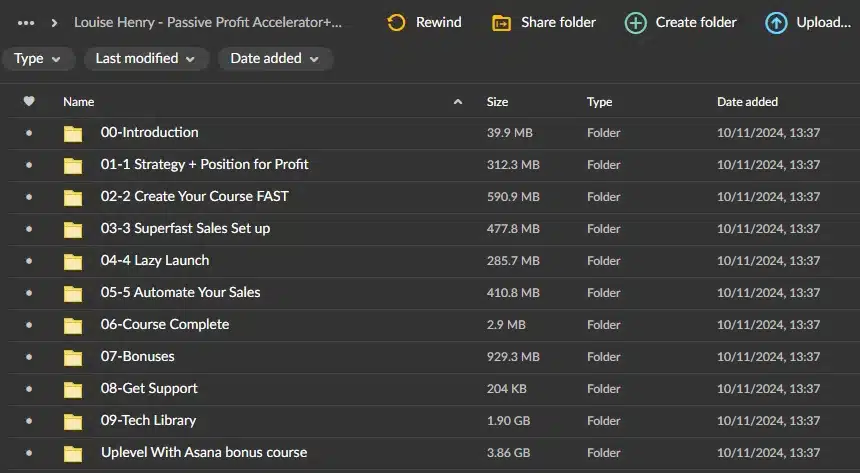
Task: Click the 1.90 GB size value
Action: [508, 421]
